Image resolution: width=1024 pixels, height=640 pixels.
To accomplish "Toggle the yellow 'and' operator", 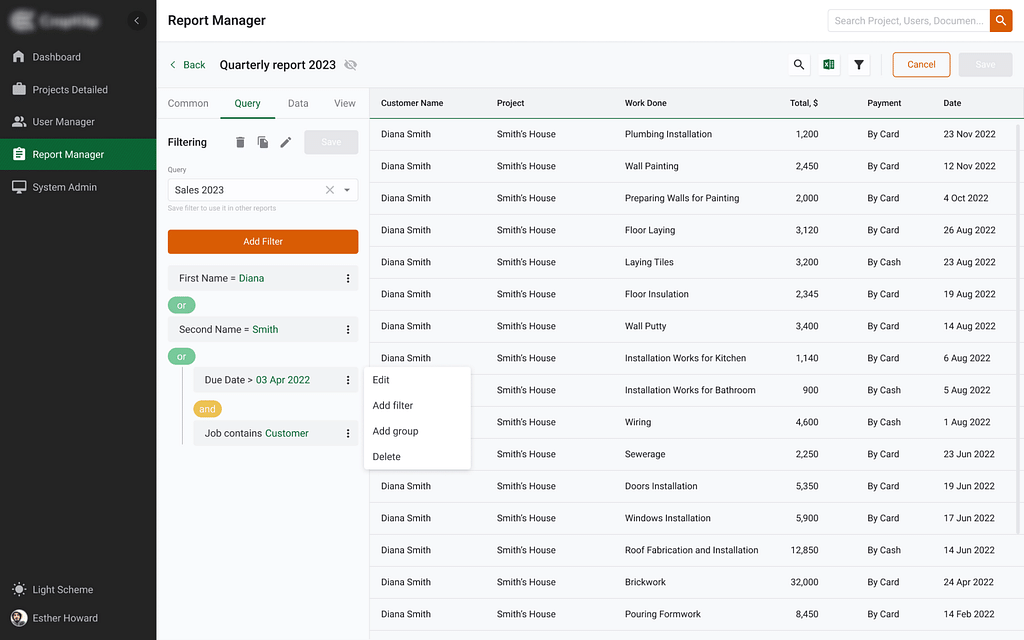I will [207, 409].
